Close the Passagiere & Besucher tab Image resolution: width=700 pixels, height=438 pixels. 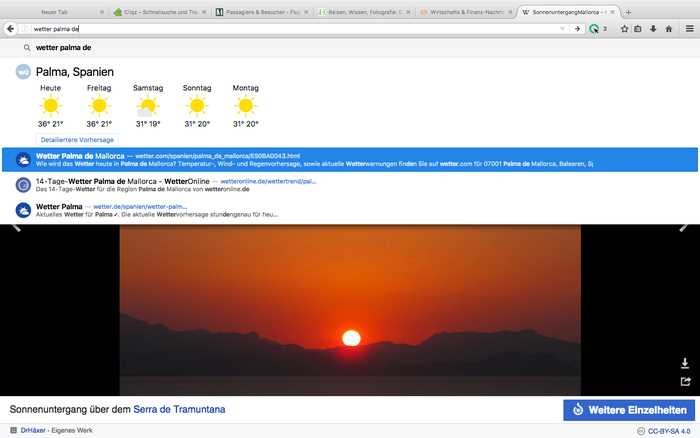coord(306,12)
